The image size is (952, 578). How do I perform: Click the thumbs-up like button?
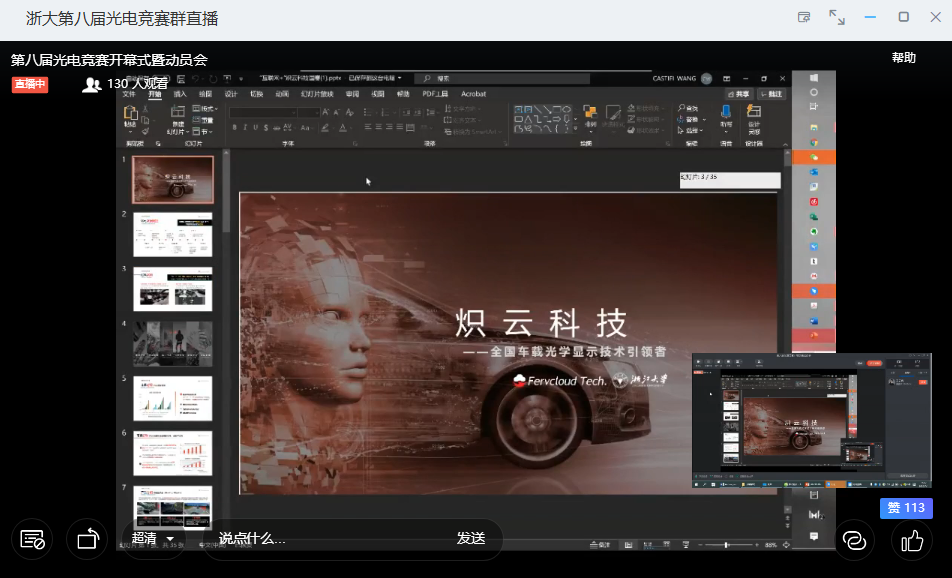tap(912, 540)
